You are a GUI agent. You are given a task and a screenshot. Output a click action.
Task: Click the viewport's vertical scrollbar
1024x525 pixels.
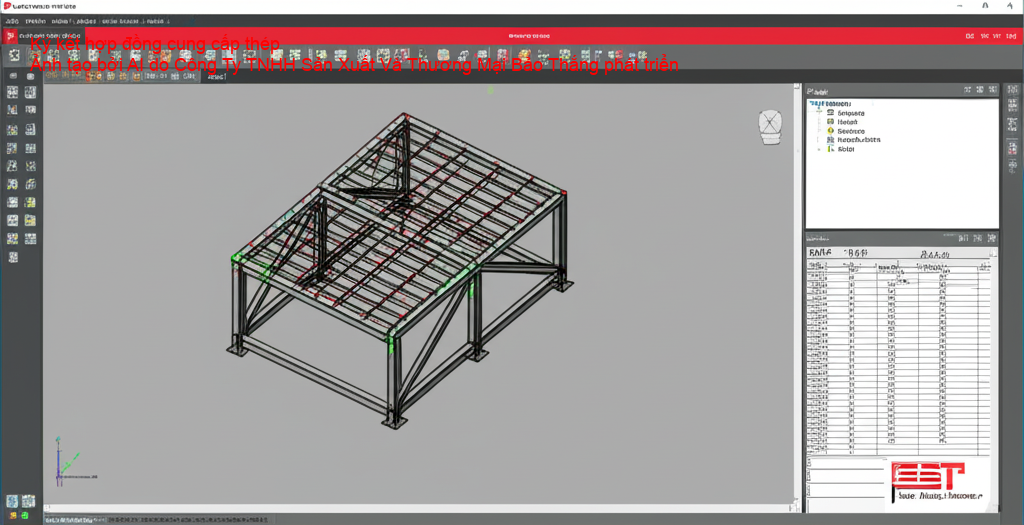coord(797,294)
